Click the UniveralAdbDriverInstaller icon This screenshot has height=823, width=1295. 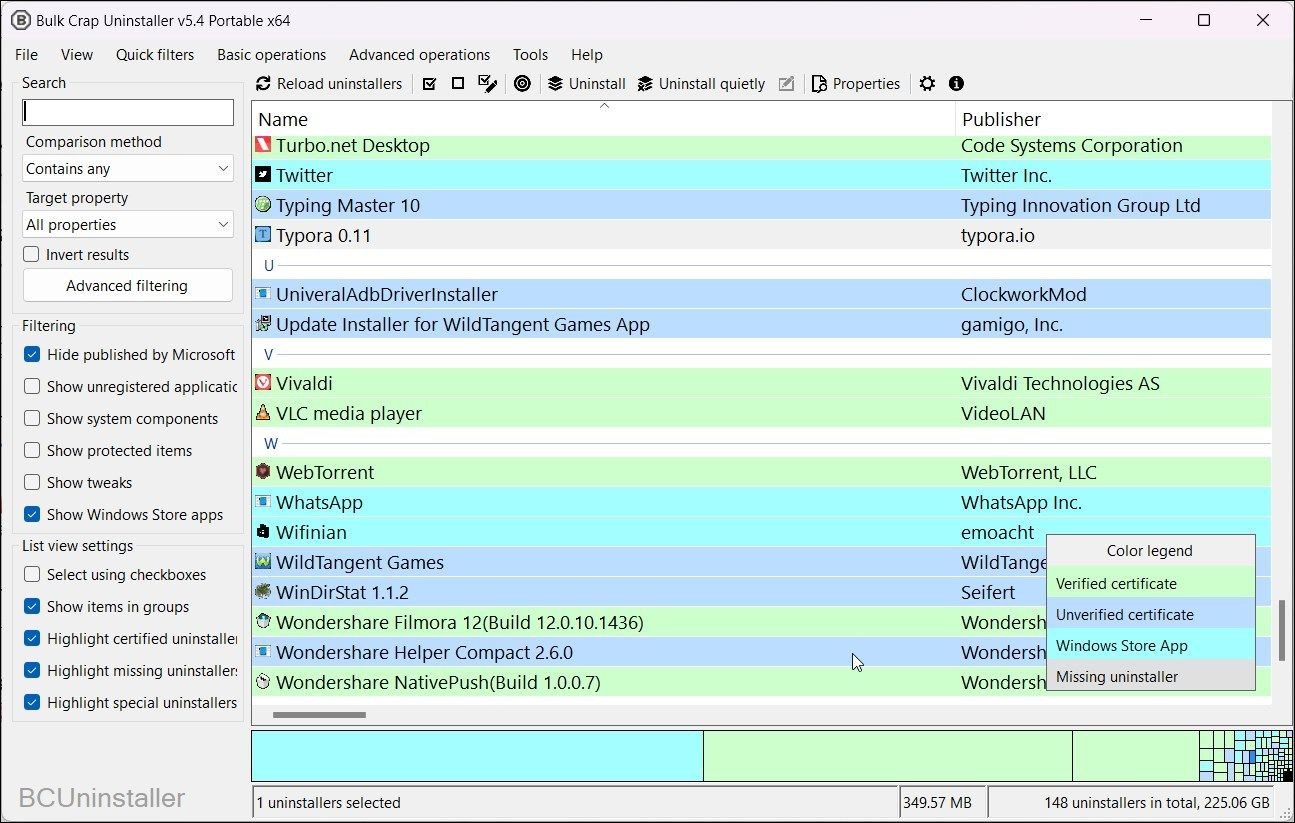[263, 294]
